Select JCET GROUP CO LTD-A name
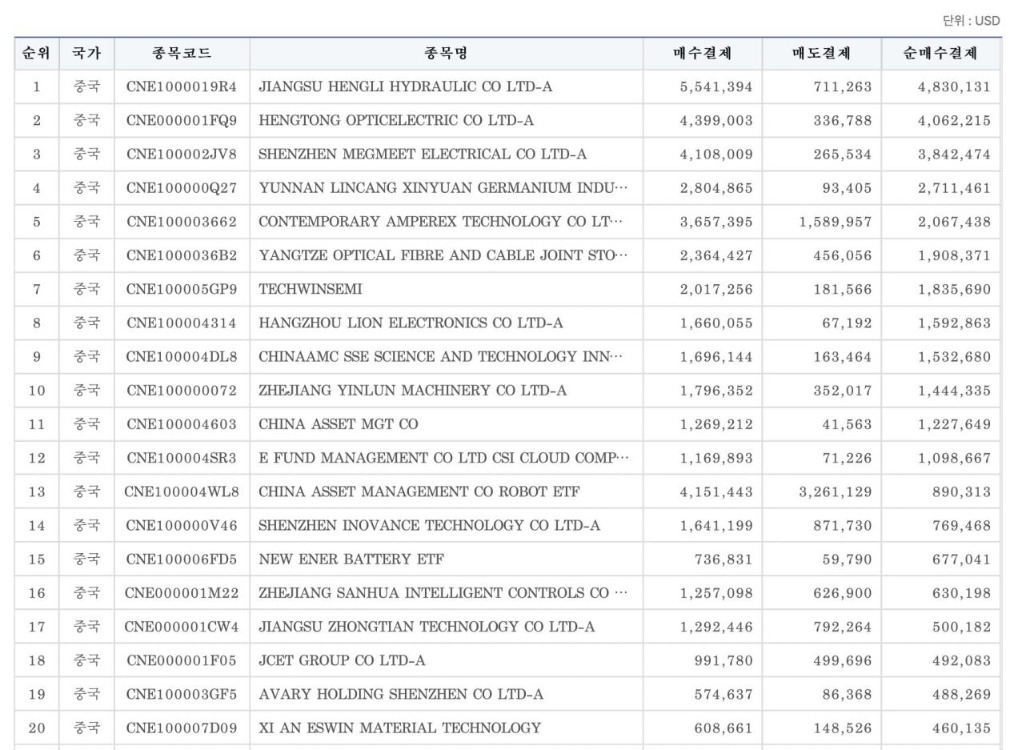The image size is (1014, 750). tap(341, 660)
